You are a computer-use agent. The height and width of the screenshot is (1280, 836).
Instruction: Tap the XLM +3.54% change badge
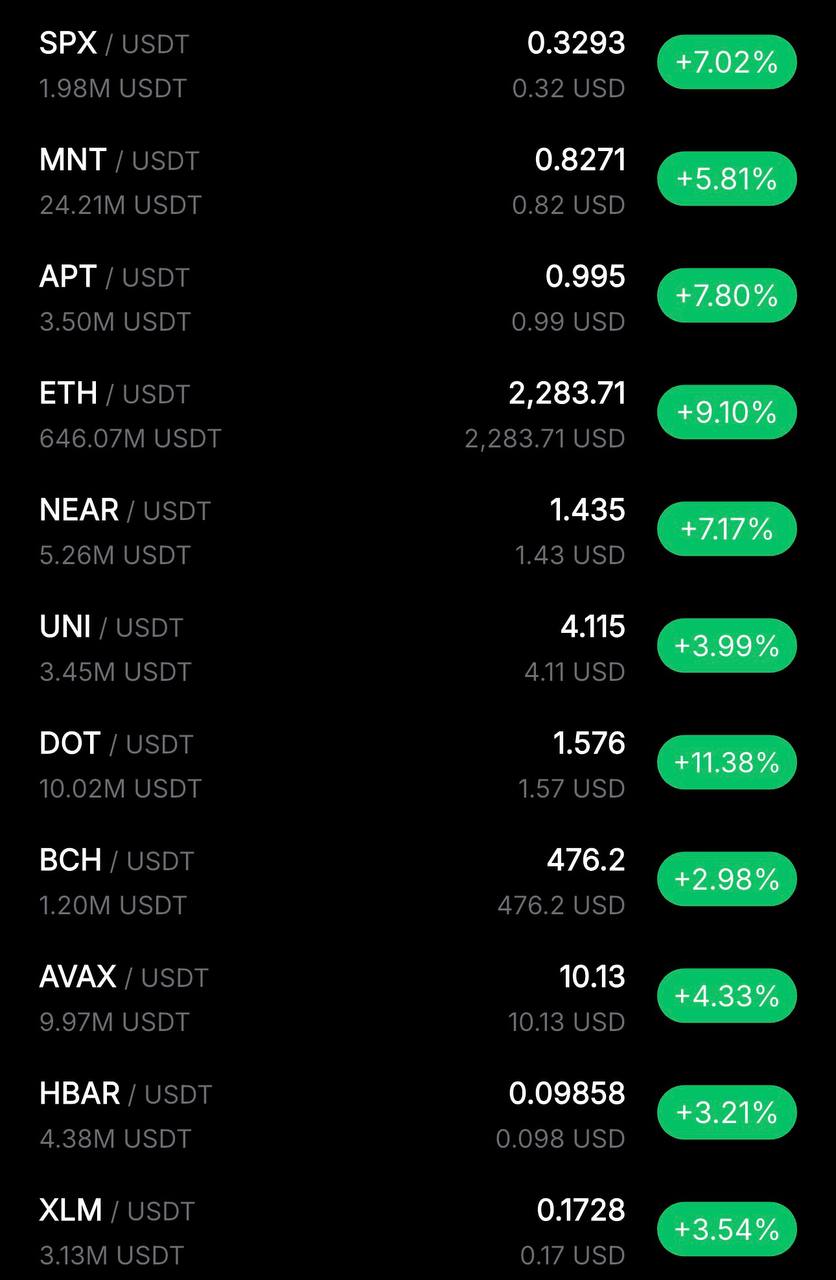[x=726, y=1229]
